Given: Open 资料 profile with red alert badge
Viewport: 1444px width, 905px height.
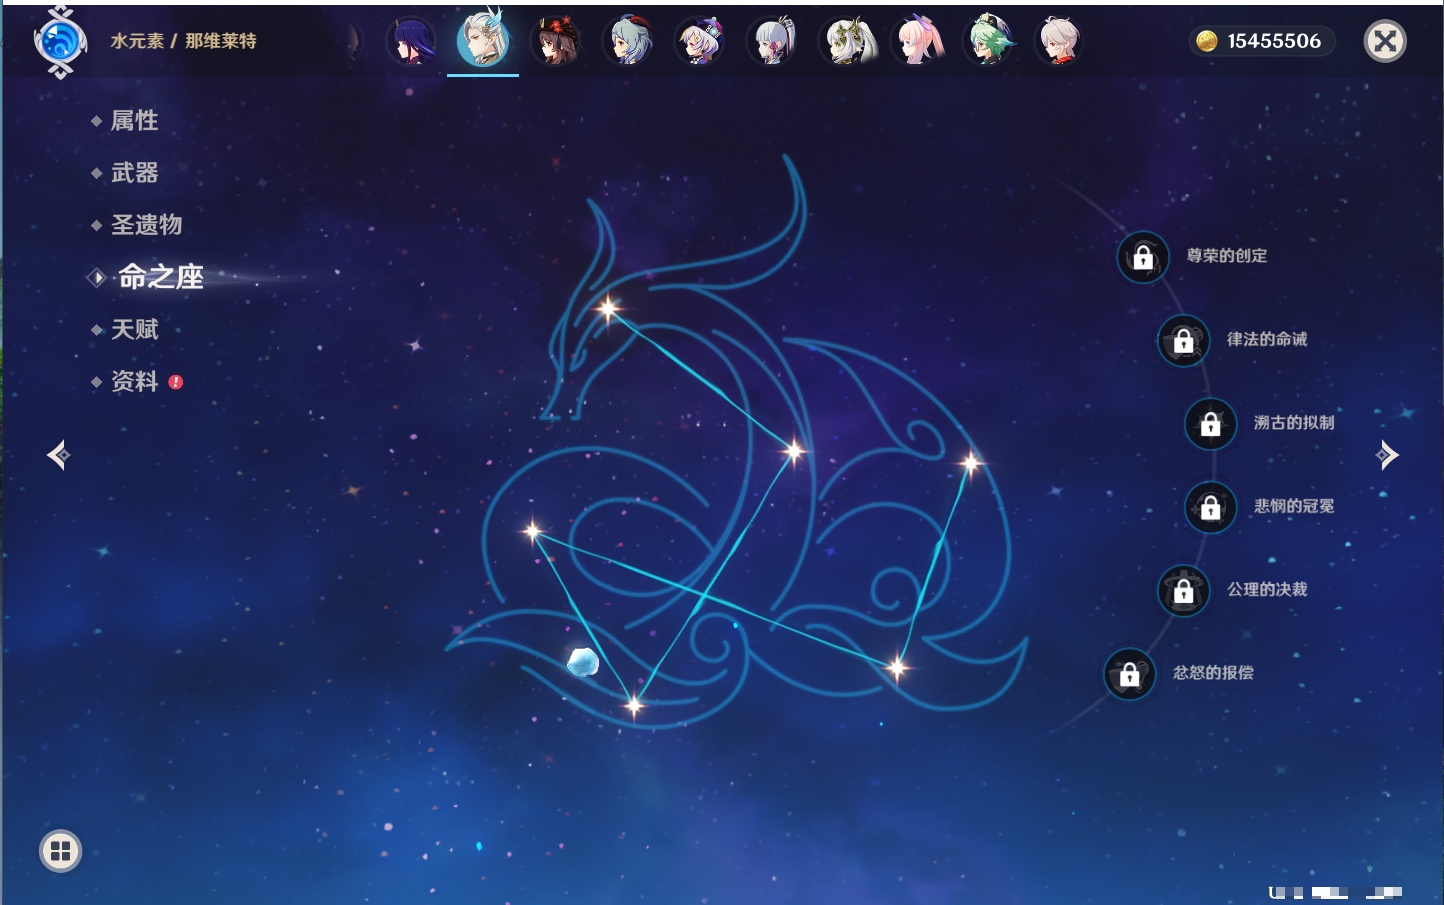Looking at the screenshot, I should 134,381.
